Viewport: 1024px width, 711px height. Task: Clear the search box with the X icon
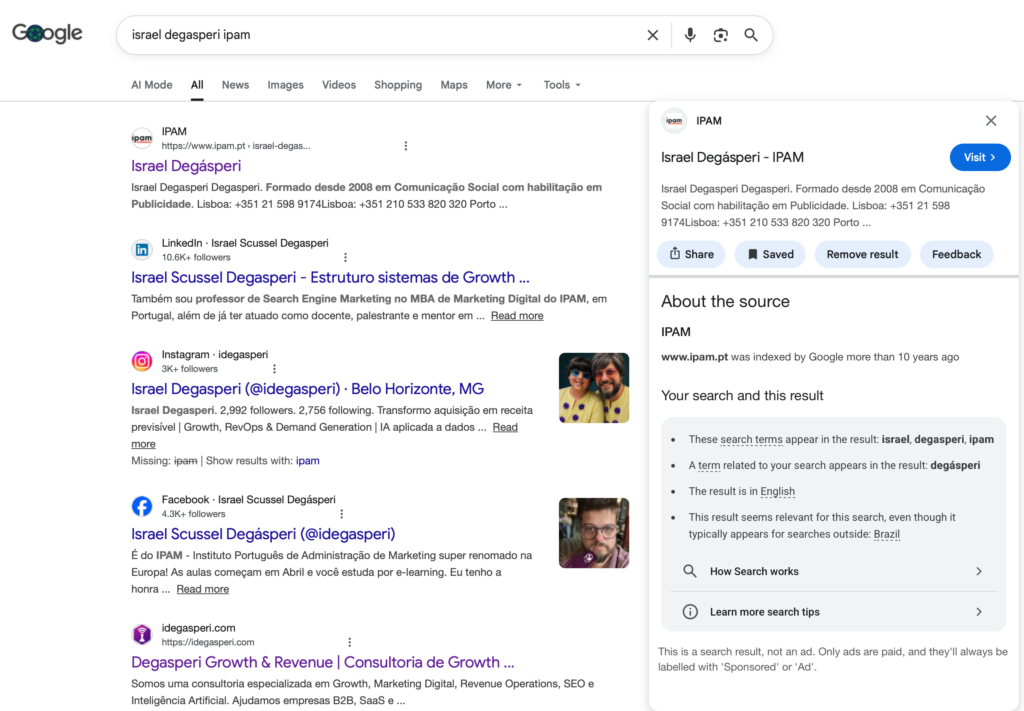(x=652, y=35)
